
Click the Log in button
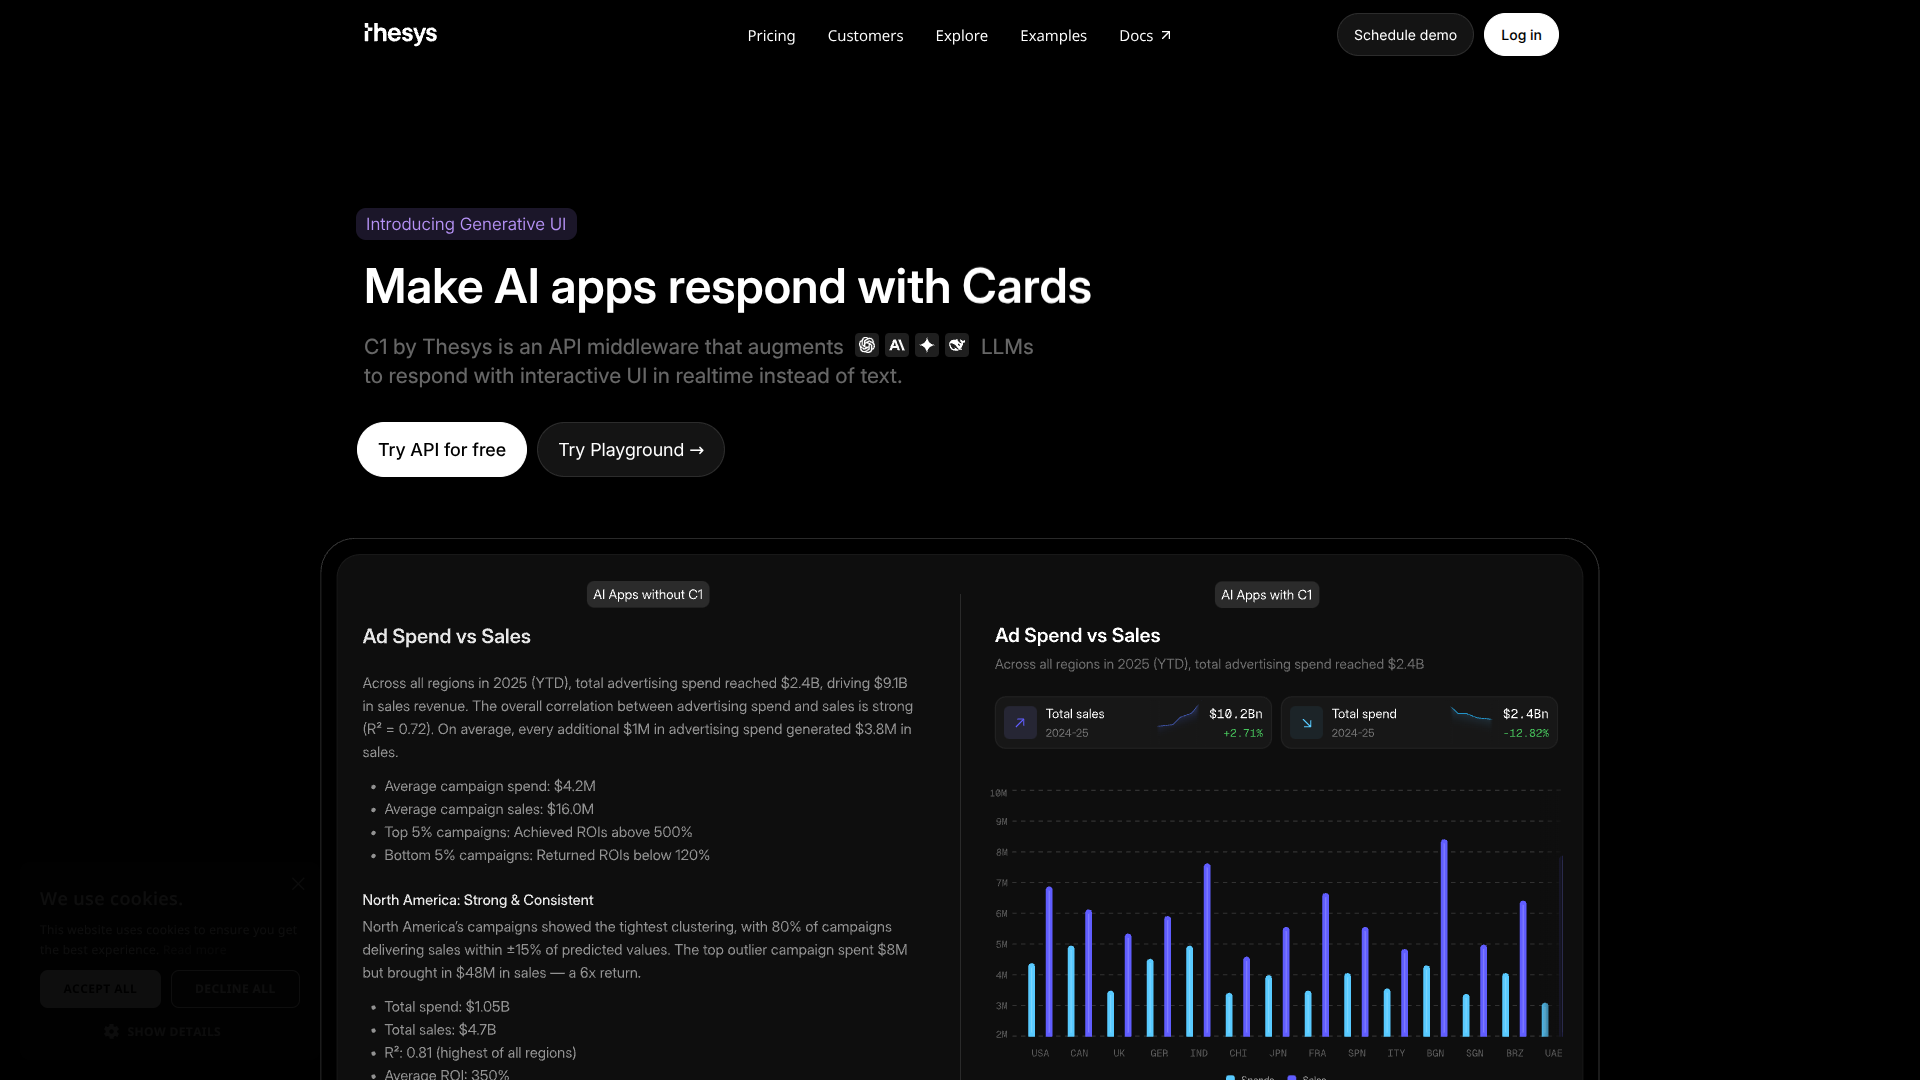pos(1520,35)
